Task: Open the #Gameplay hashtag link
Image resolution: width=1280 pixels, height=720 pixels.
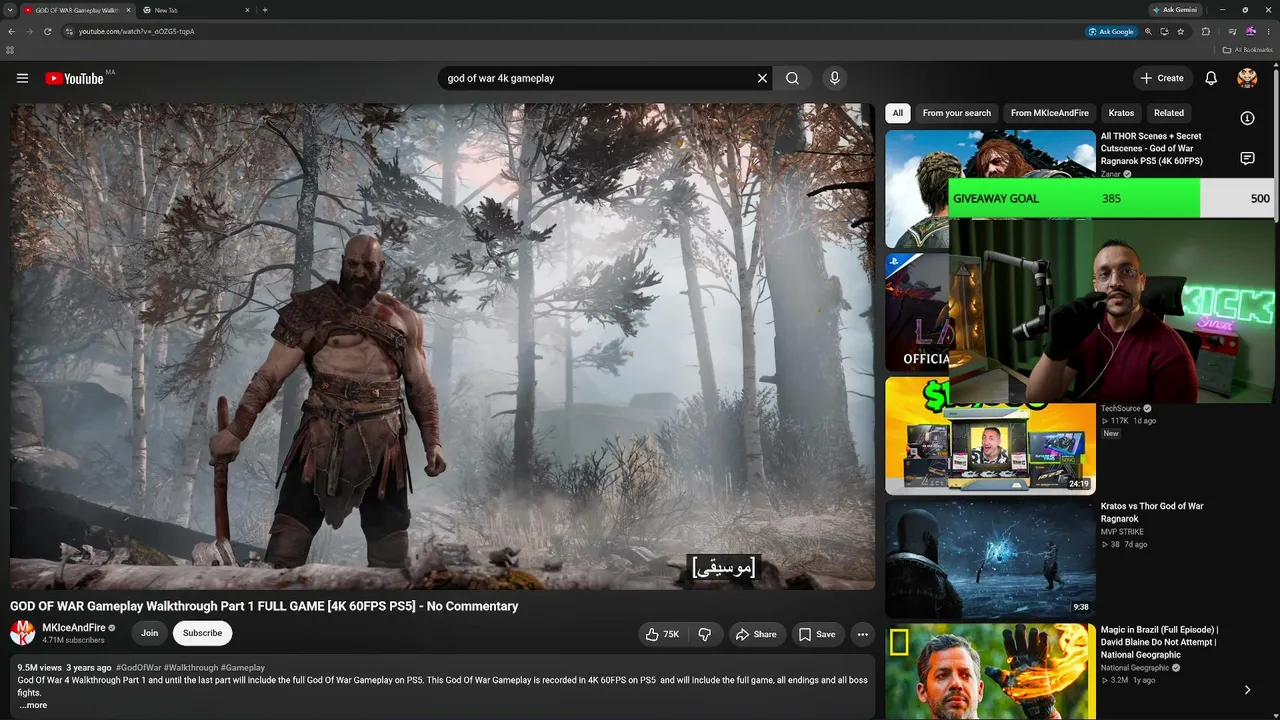Action: coord(243,667)
